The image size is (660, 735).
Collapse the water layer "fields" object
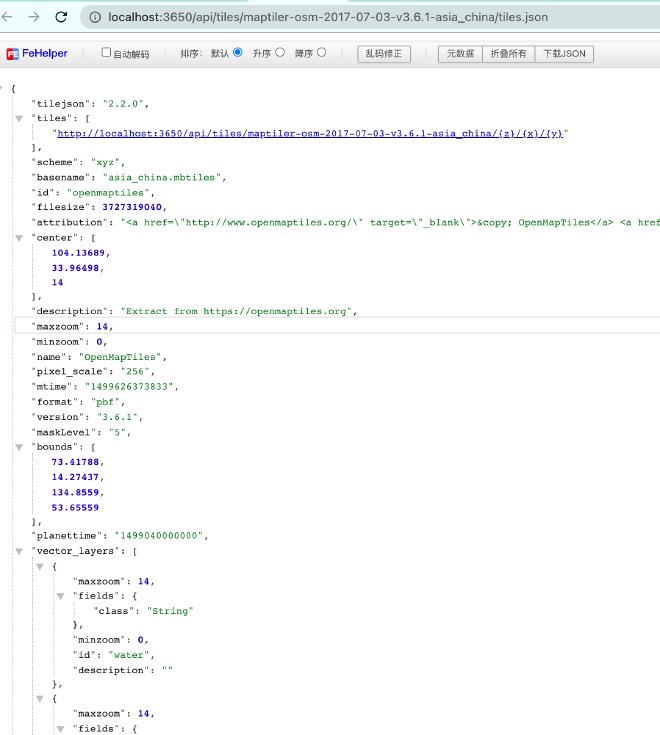[60, 596]
